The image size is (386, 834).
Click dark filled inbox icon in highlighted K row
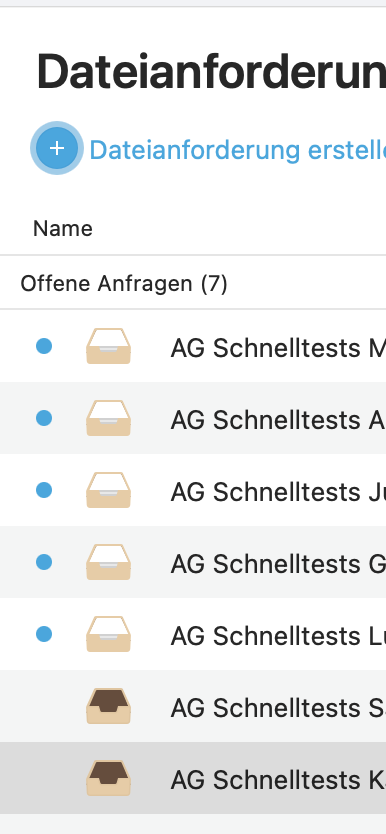coord(108,778)
